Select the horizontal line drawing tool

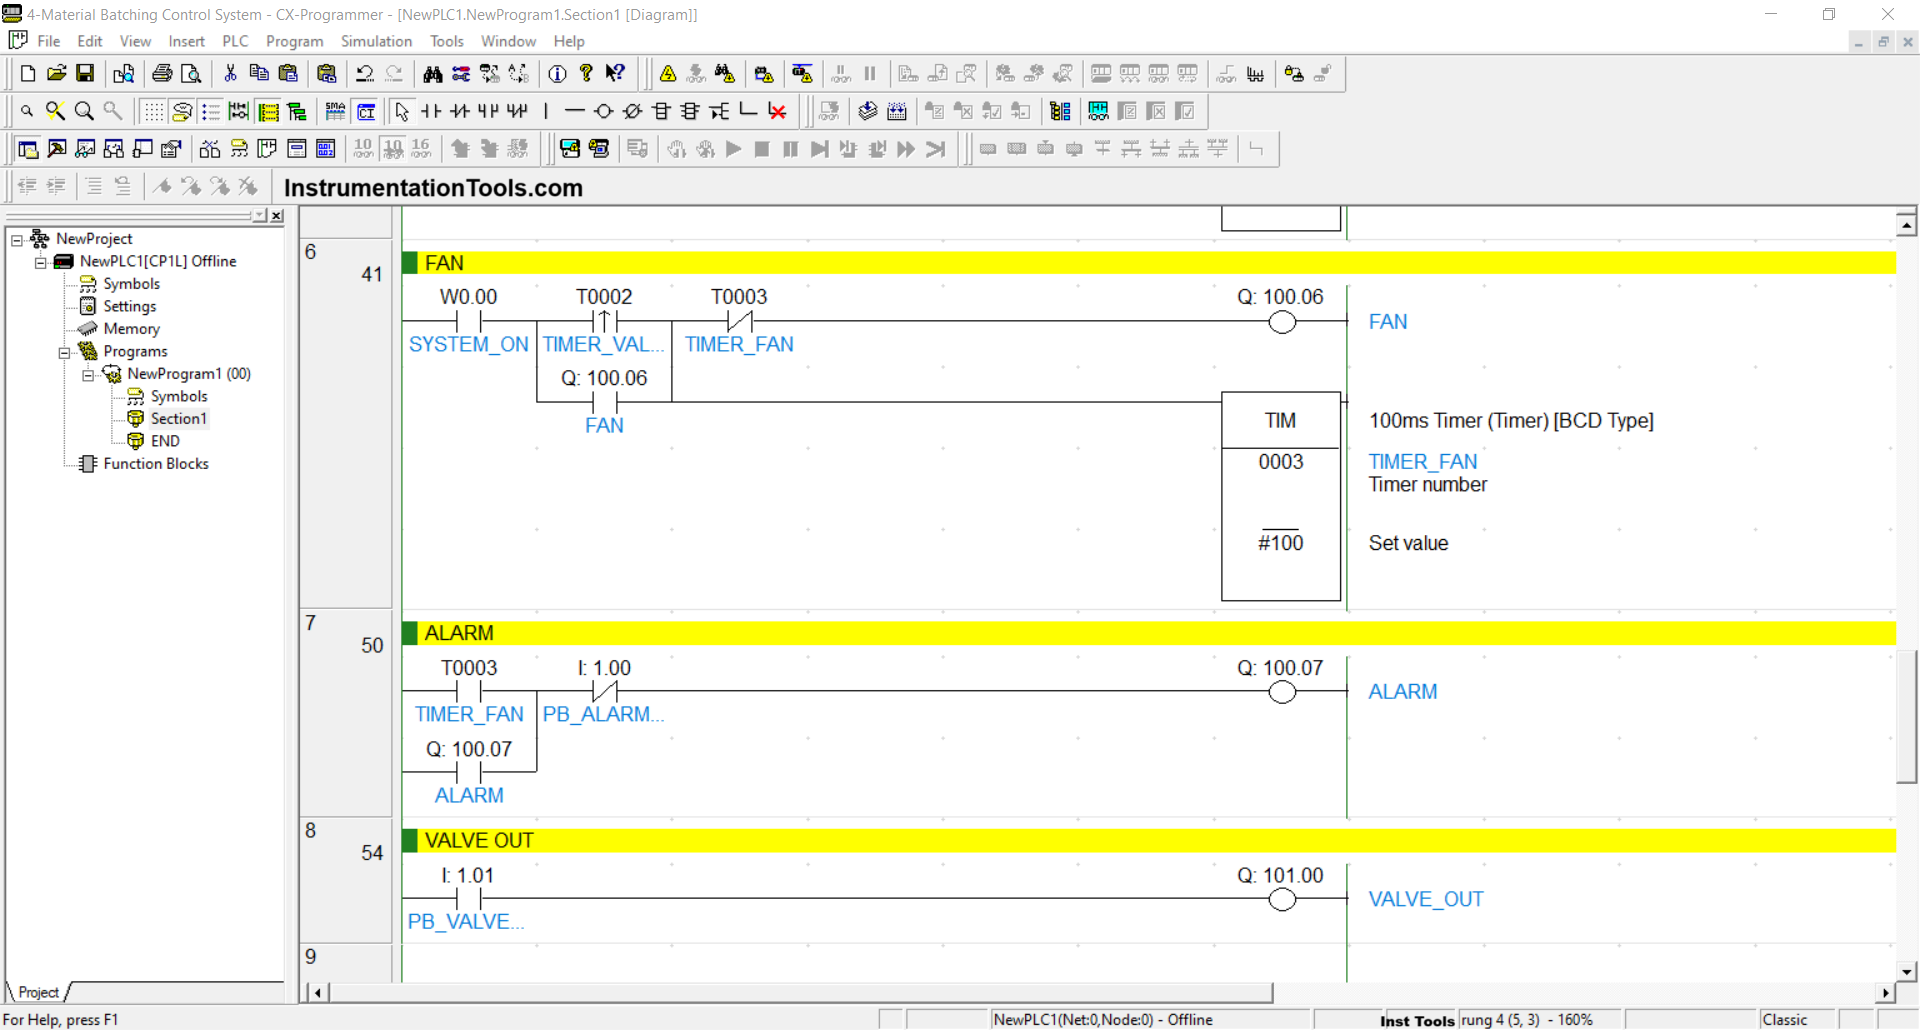coord(574,111)
